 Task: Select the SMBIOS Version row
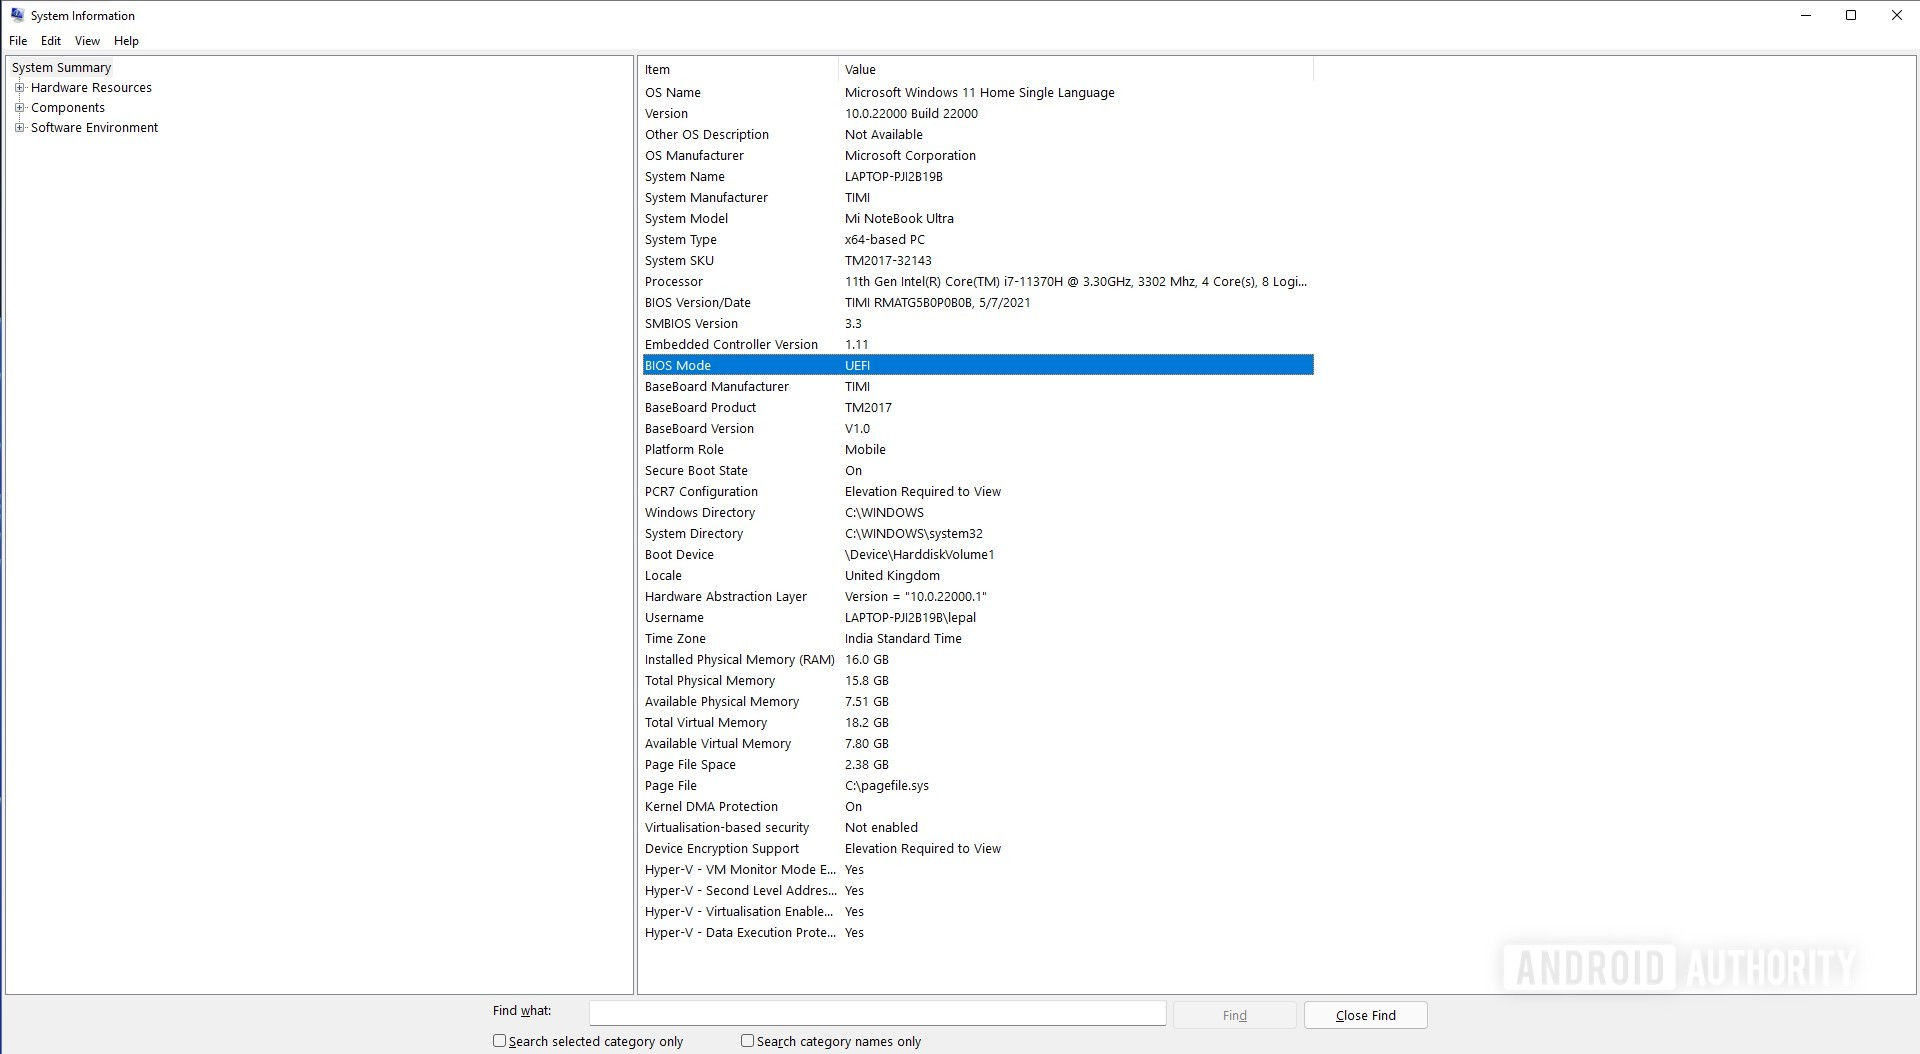click(977, 323)
